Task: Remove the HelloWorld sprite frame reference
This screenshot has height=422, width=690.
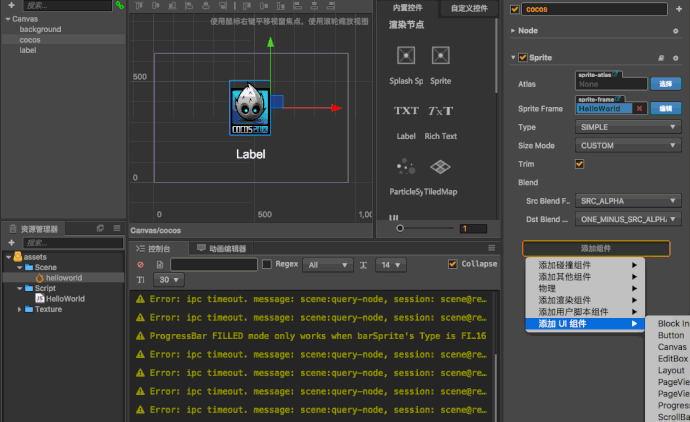Action: (x=639, y=108)
